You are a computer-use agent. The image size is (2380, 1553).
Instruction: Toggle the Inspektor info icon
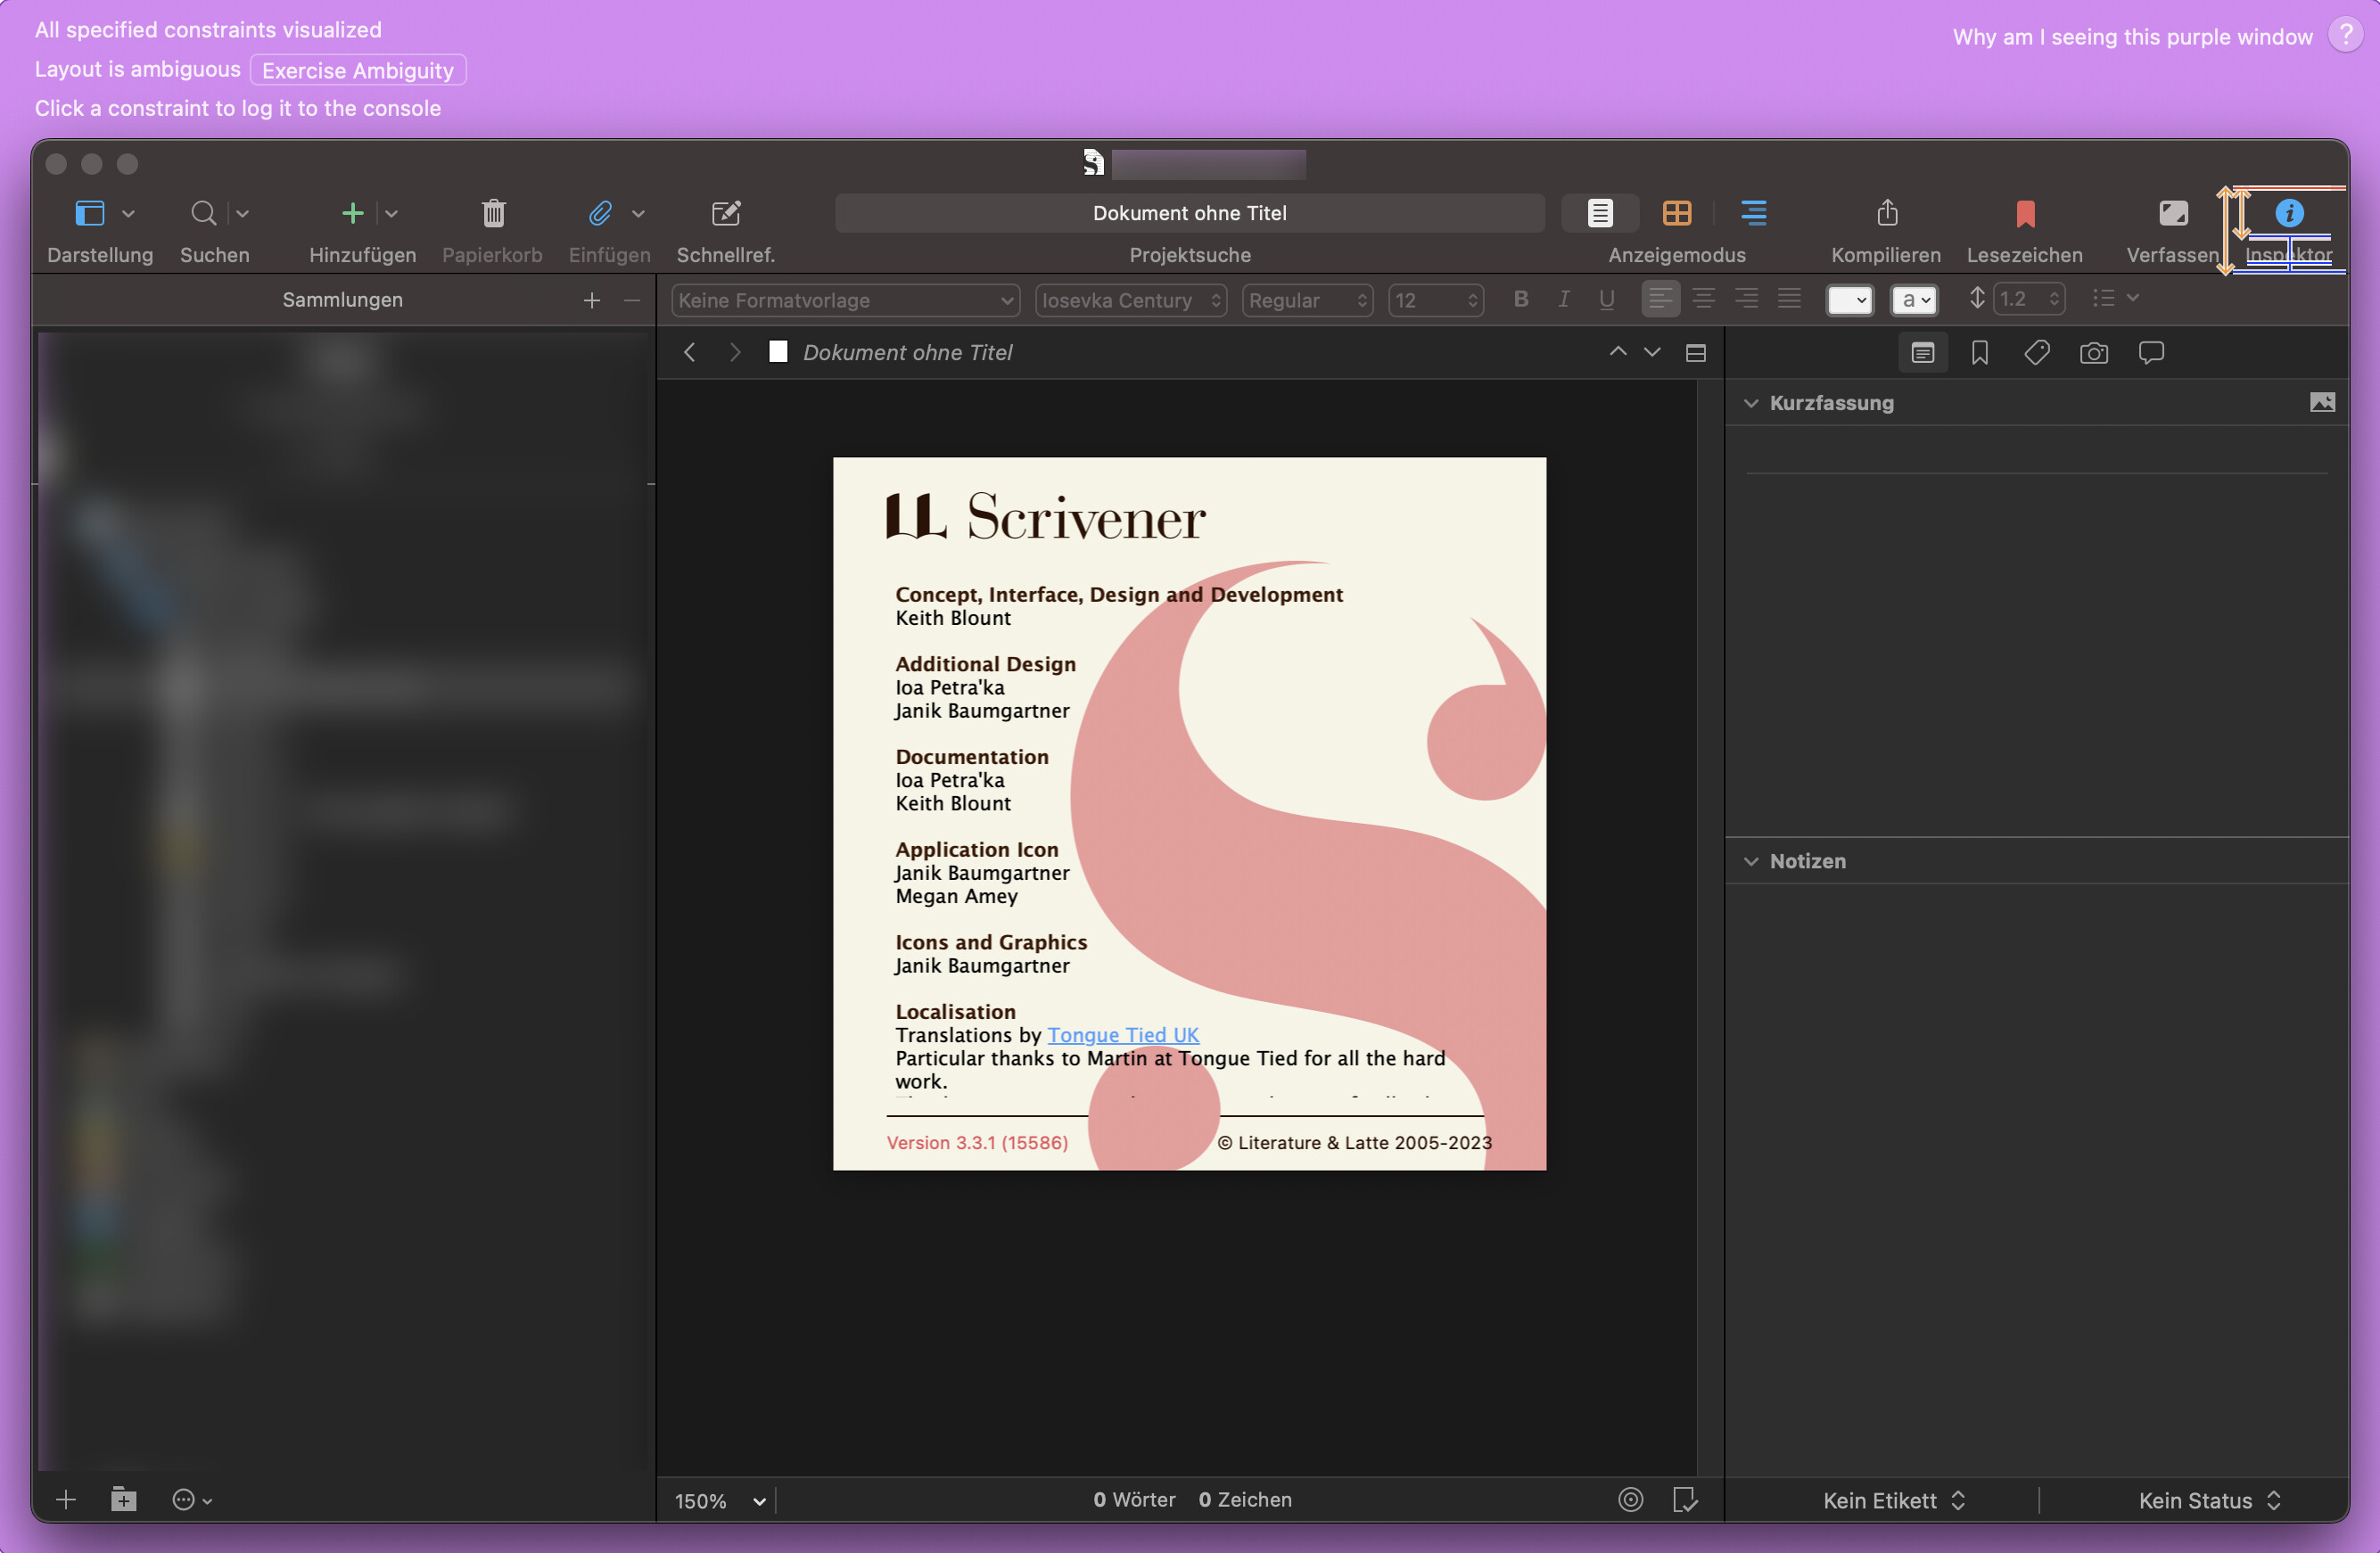pyautogui.click(x=2289, y=213)
